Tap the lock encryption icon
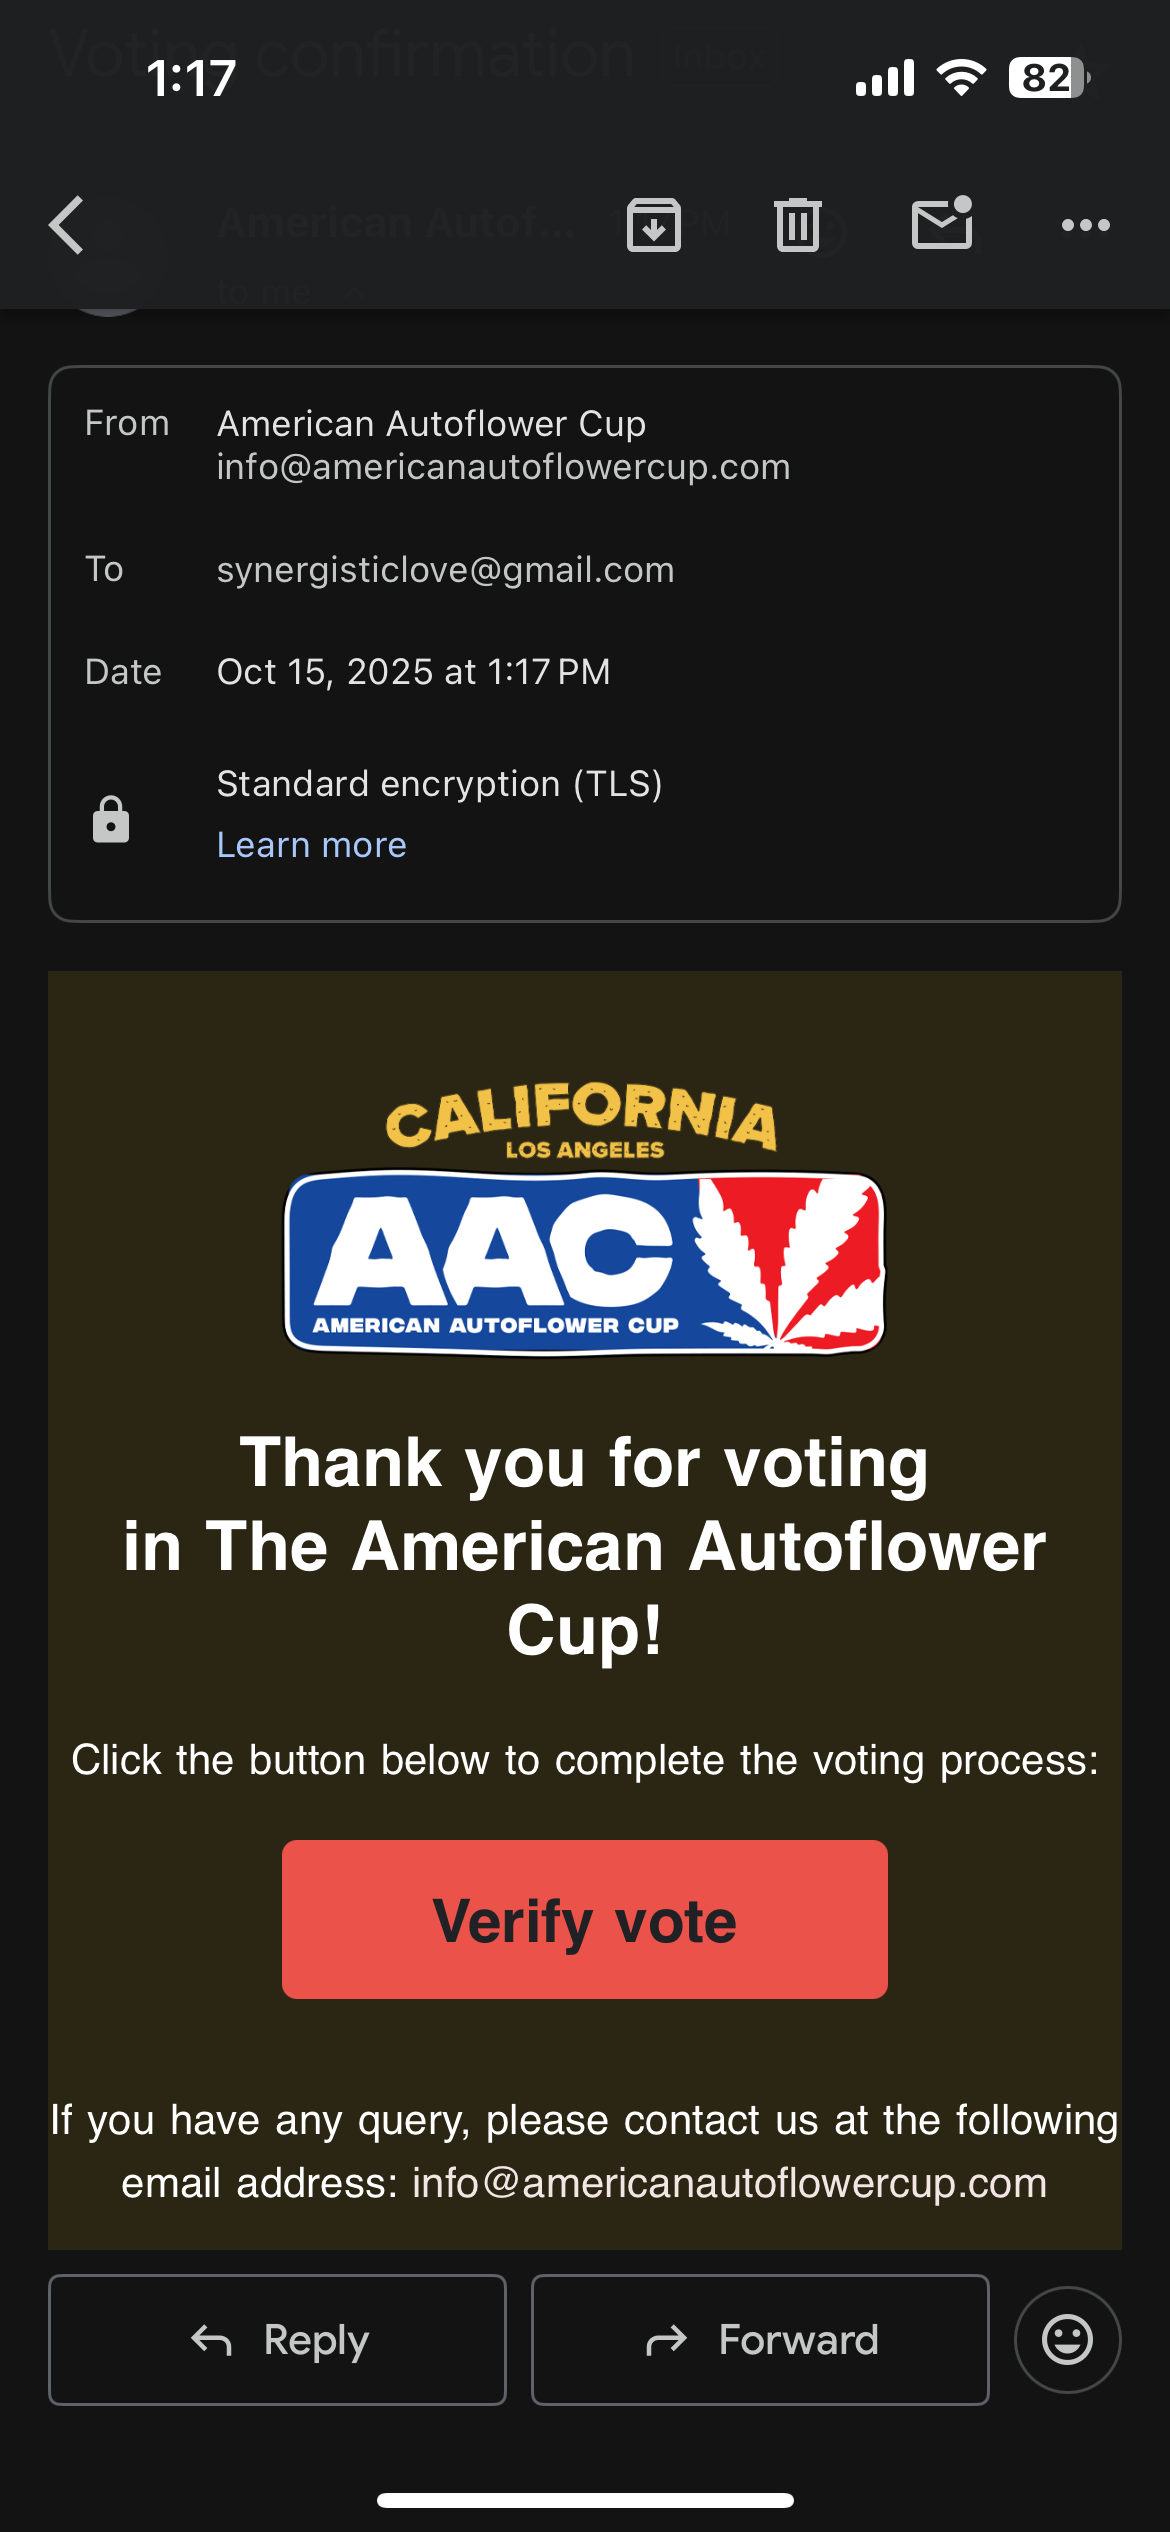This screenshot has width=1170, height=2532. pyautogui.click(x=111, y=819)
